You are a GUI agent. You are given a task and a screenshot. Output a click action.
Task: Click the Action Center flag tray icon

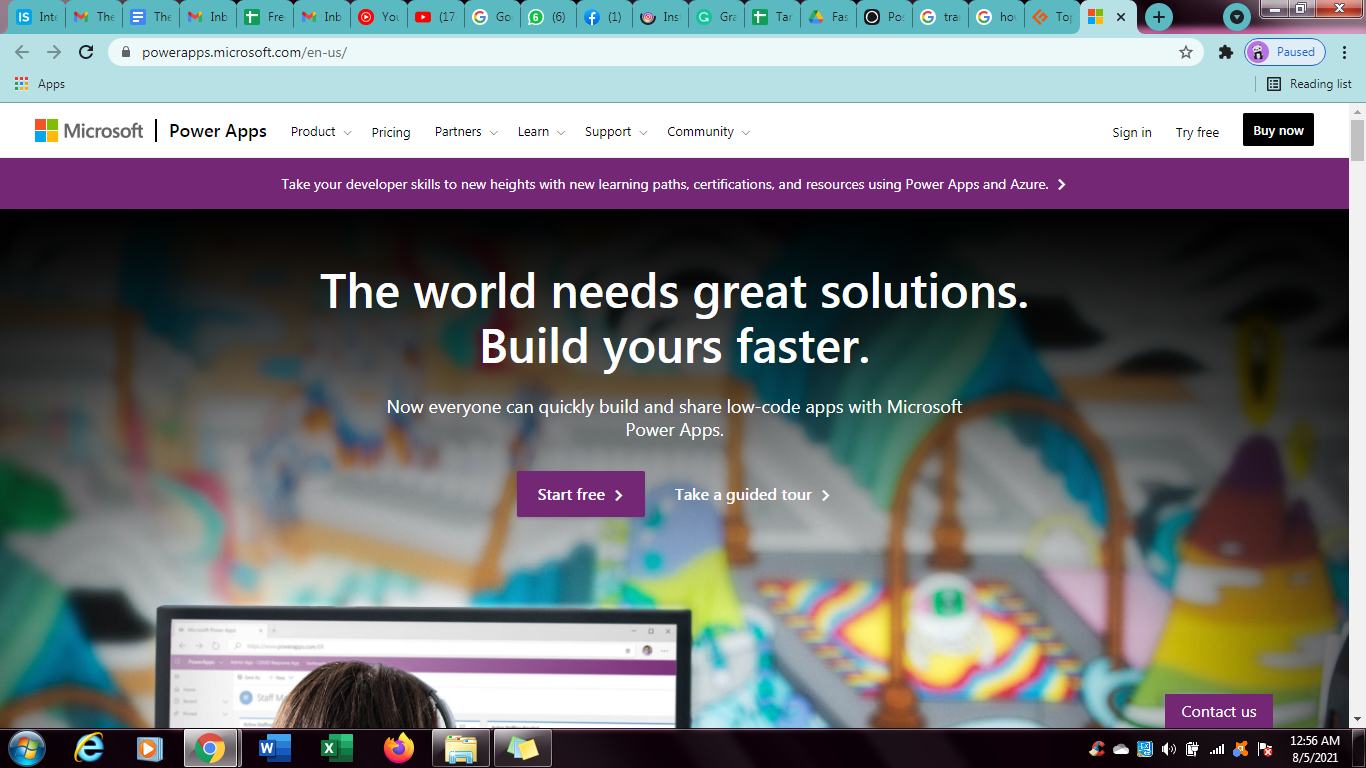[1265, 748]
